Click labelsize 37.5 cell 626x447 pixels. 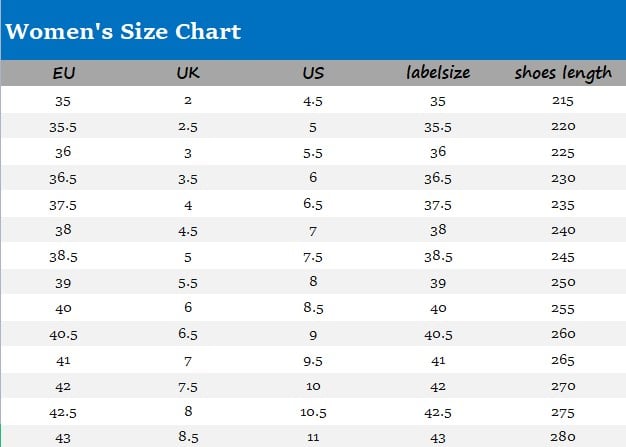[x=437, y=205]
